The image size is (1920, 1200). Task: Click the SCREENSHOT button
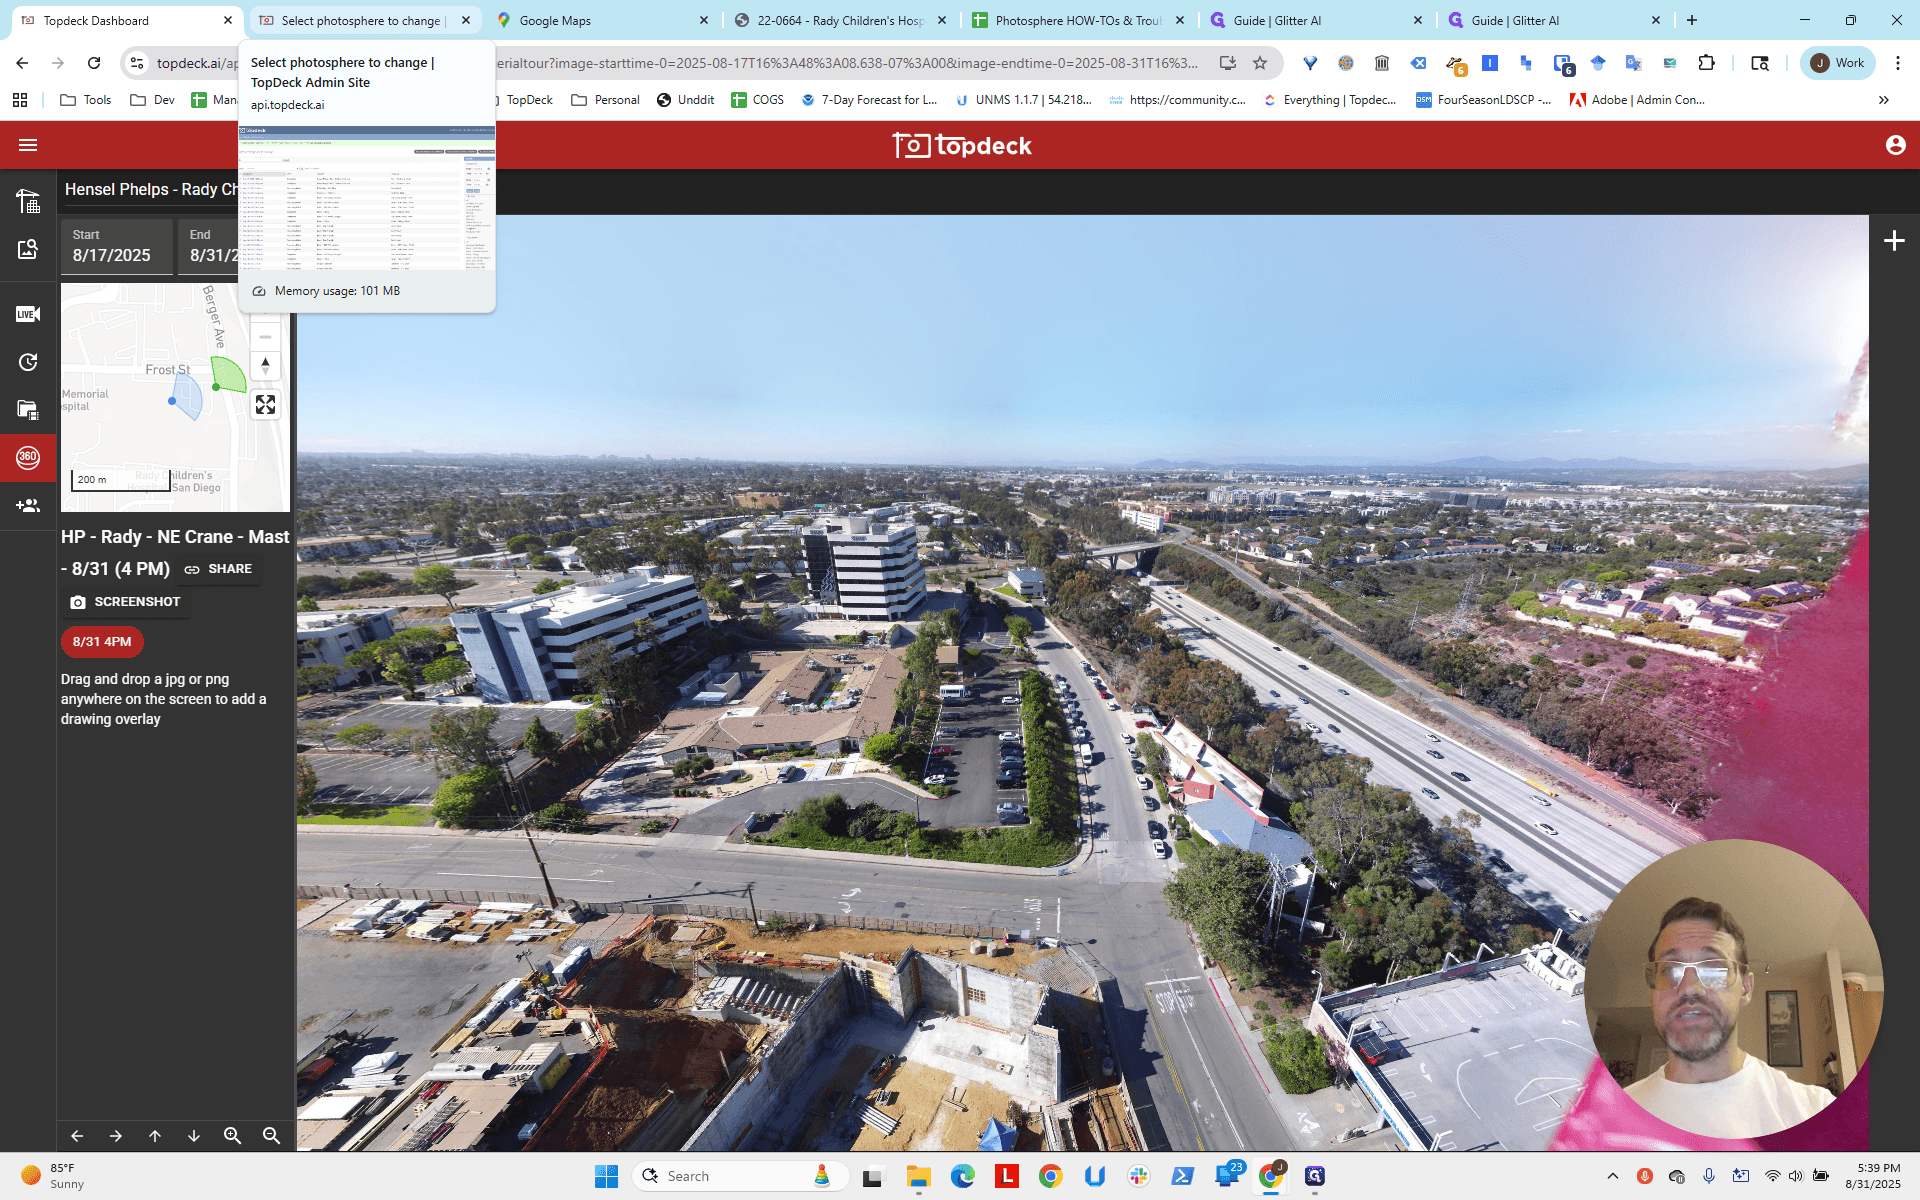tap(125, 602)
